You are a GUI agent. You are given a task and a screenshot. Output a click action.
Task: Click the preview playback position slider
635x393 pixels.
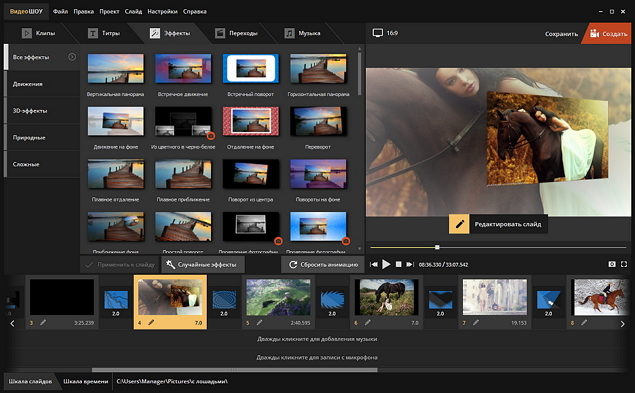click(498, 247)
